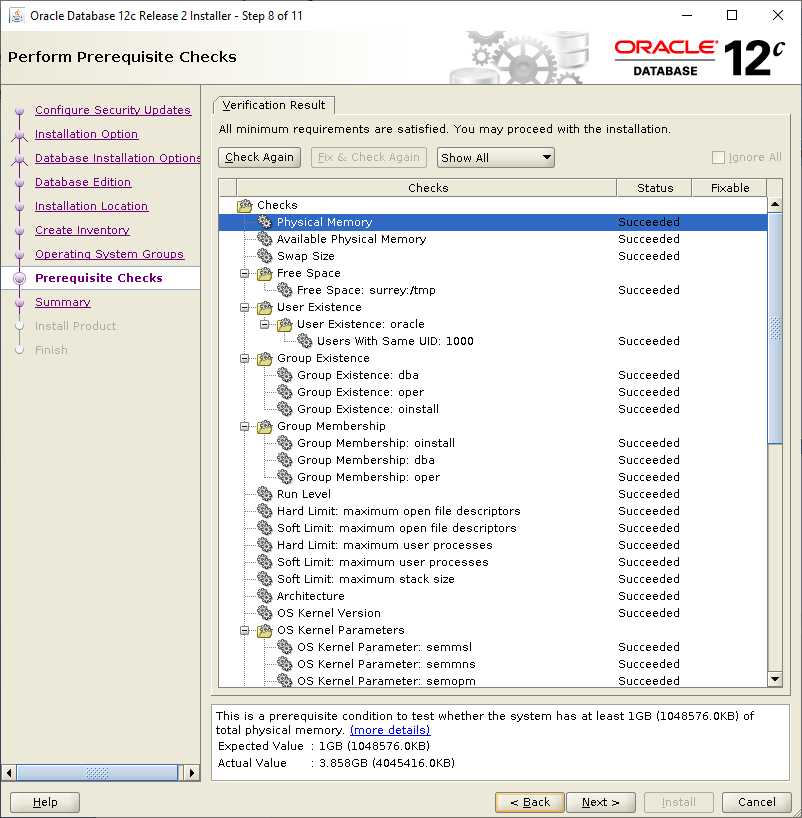Click the Group Existence folder icon
The image size is (802, 818).
(265, 358)
